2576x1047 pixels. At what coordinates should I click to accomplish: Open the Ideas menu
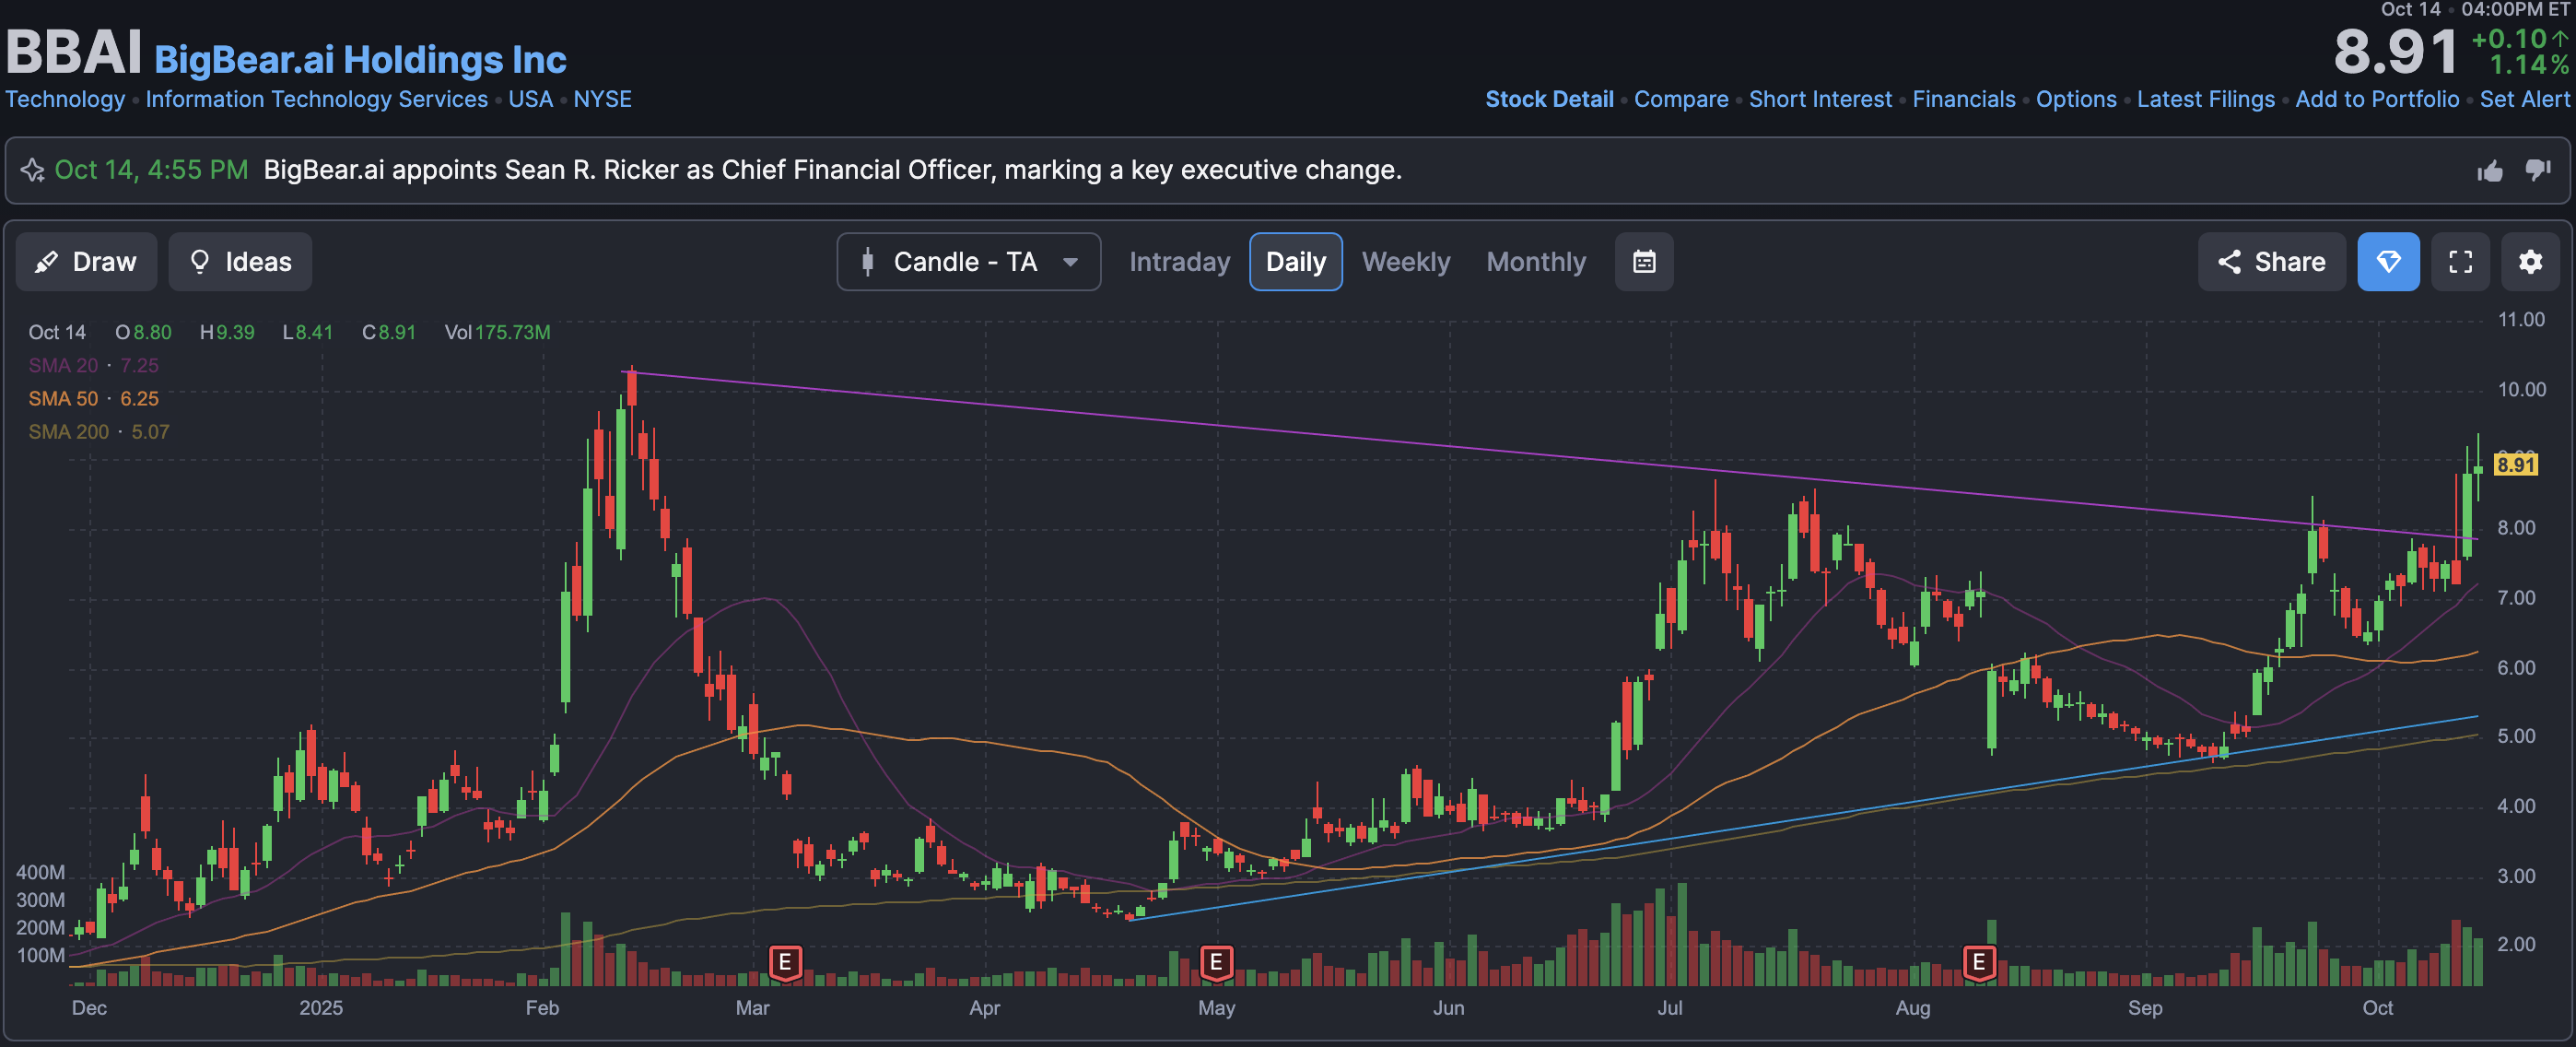click(240, 262)
